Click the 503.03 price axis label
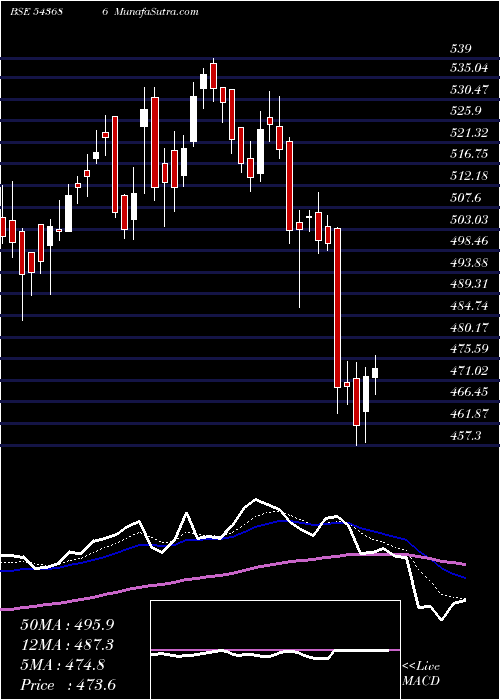 click(470, 219)
